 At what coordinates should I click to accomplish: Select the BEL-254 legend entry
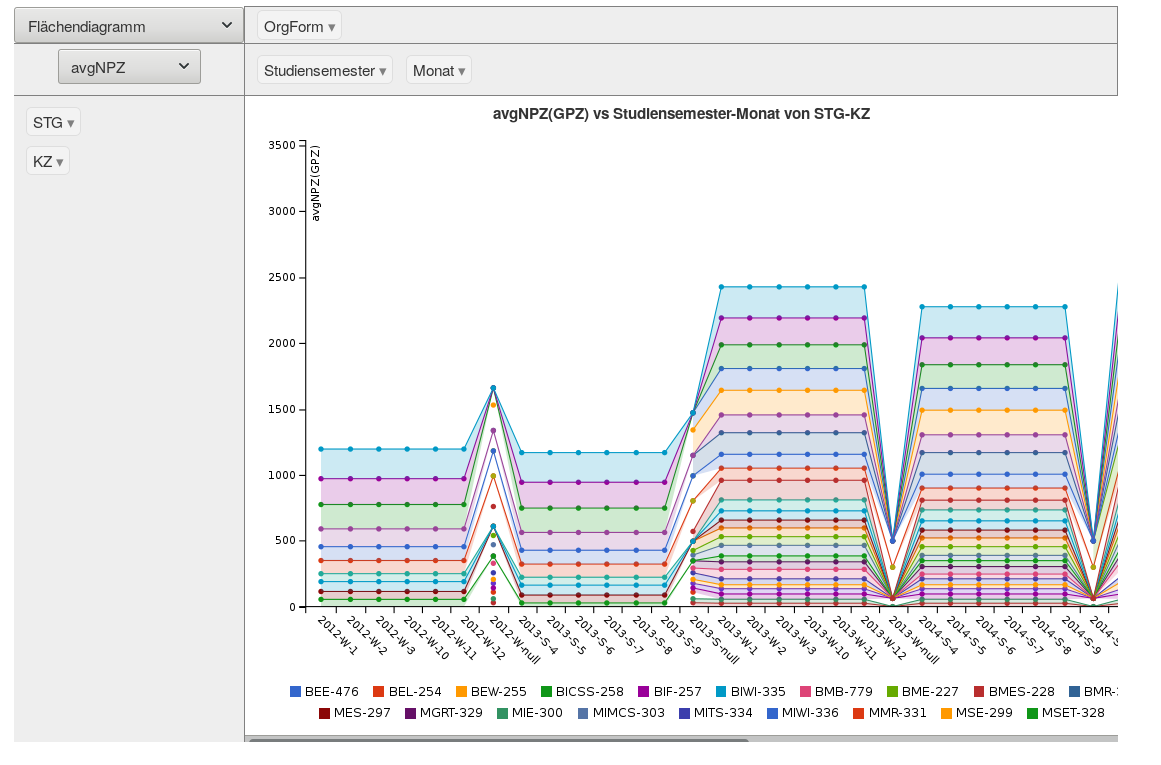click(414, 691)
